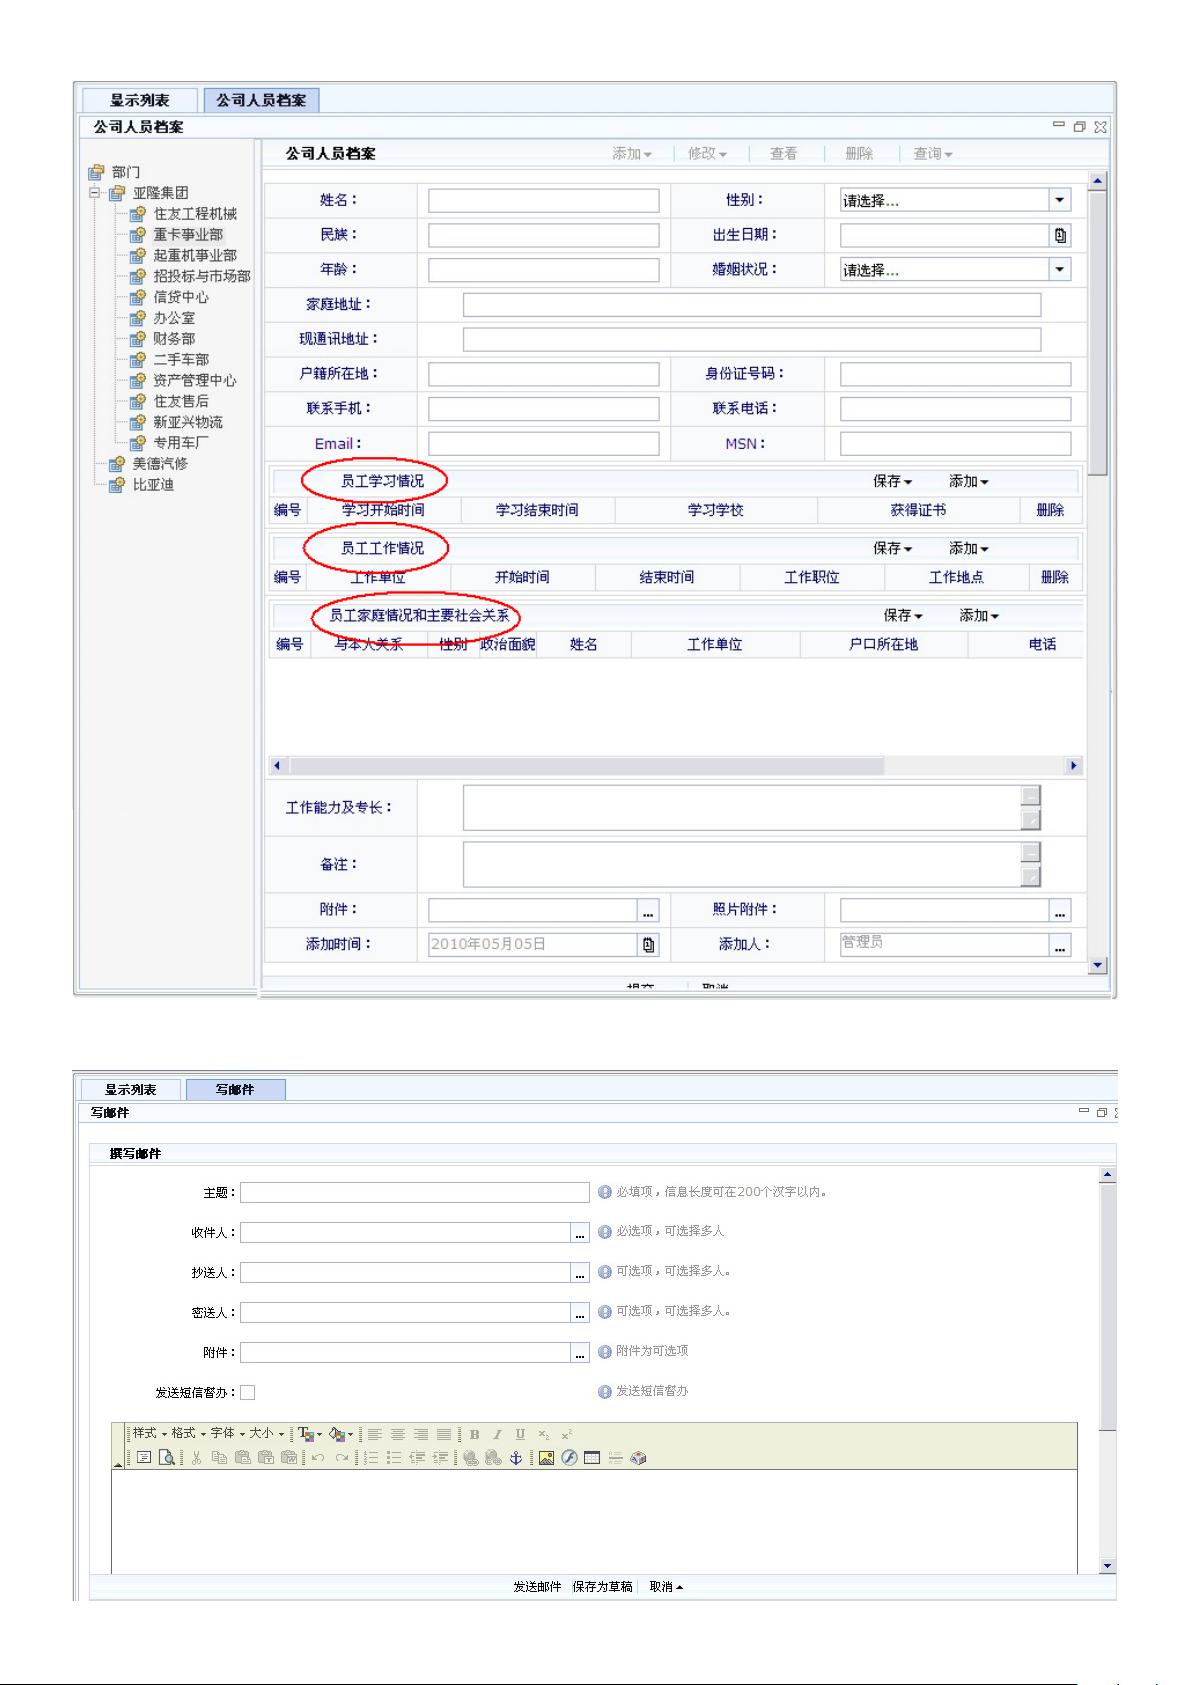Click the 查看 toolbar button

(783, 153)
